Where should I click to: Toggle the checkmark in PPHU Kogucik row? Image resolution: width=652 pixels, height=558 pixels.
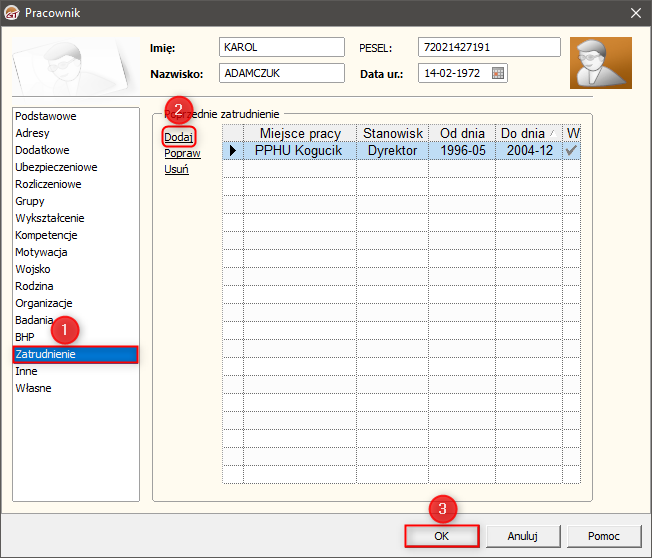pyautogui.click(x=571, y=151)
